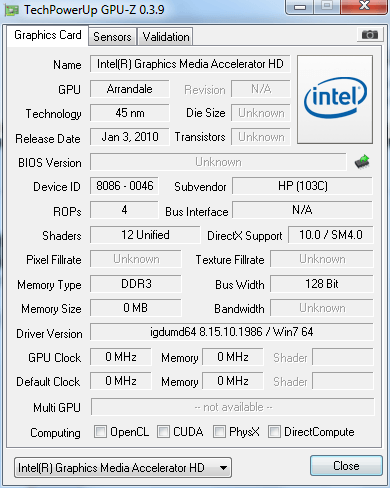Click the Device ID field 8086 - 0046
The image size is (390, 488).
point(124,186)
